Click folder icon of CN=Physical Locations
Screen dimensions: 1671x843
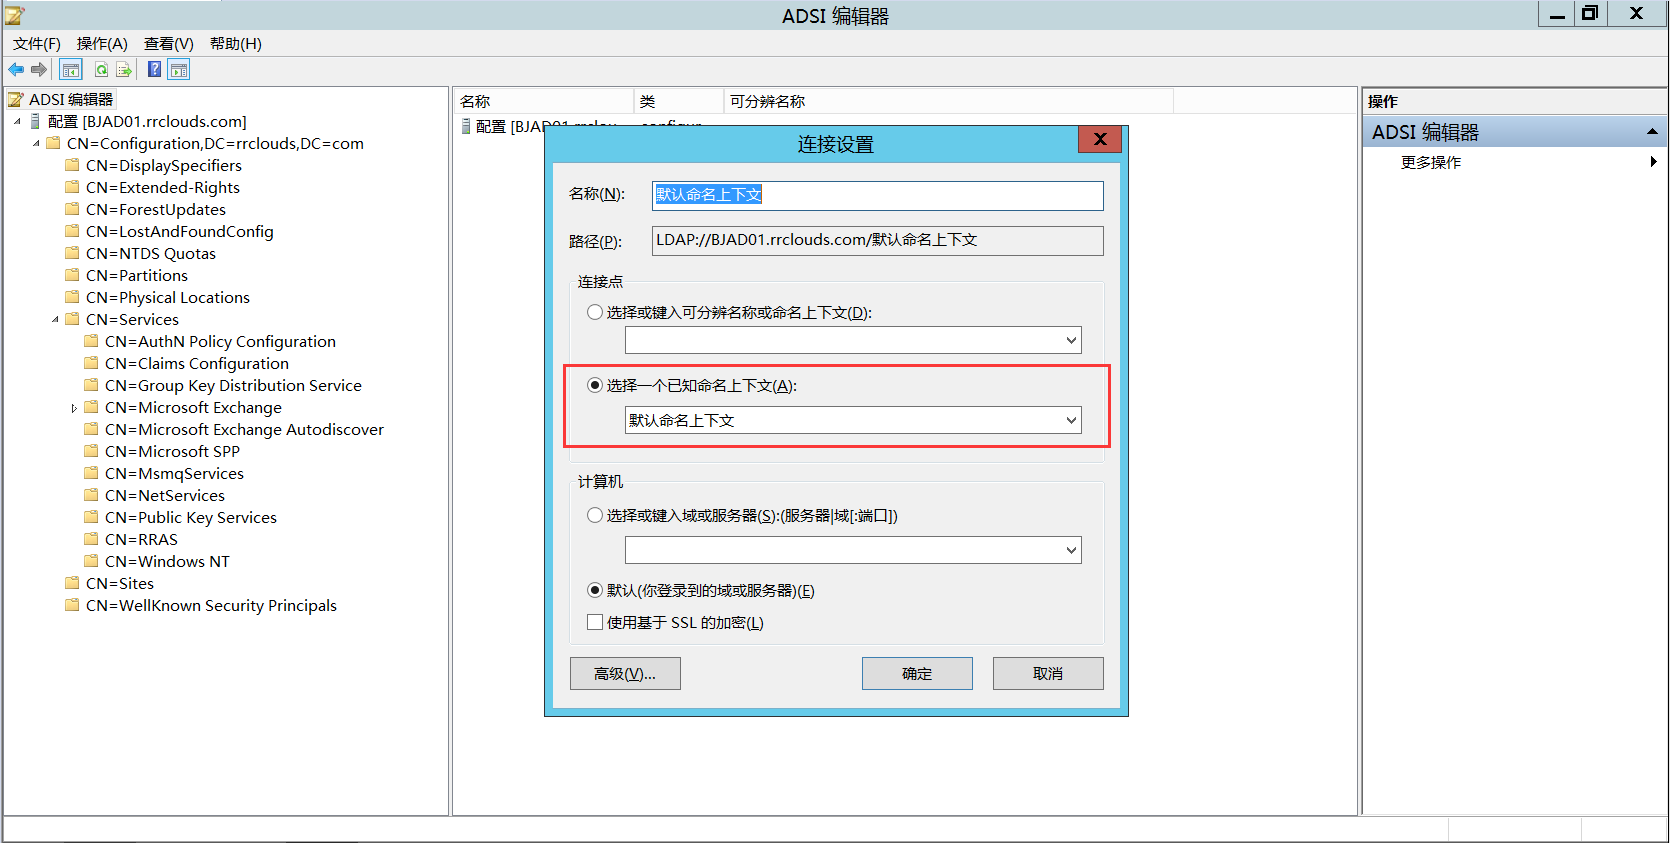[x=72, y=297]
